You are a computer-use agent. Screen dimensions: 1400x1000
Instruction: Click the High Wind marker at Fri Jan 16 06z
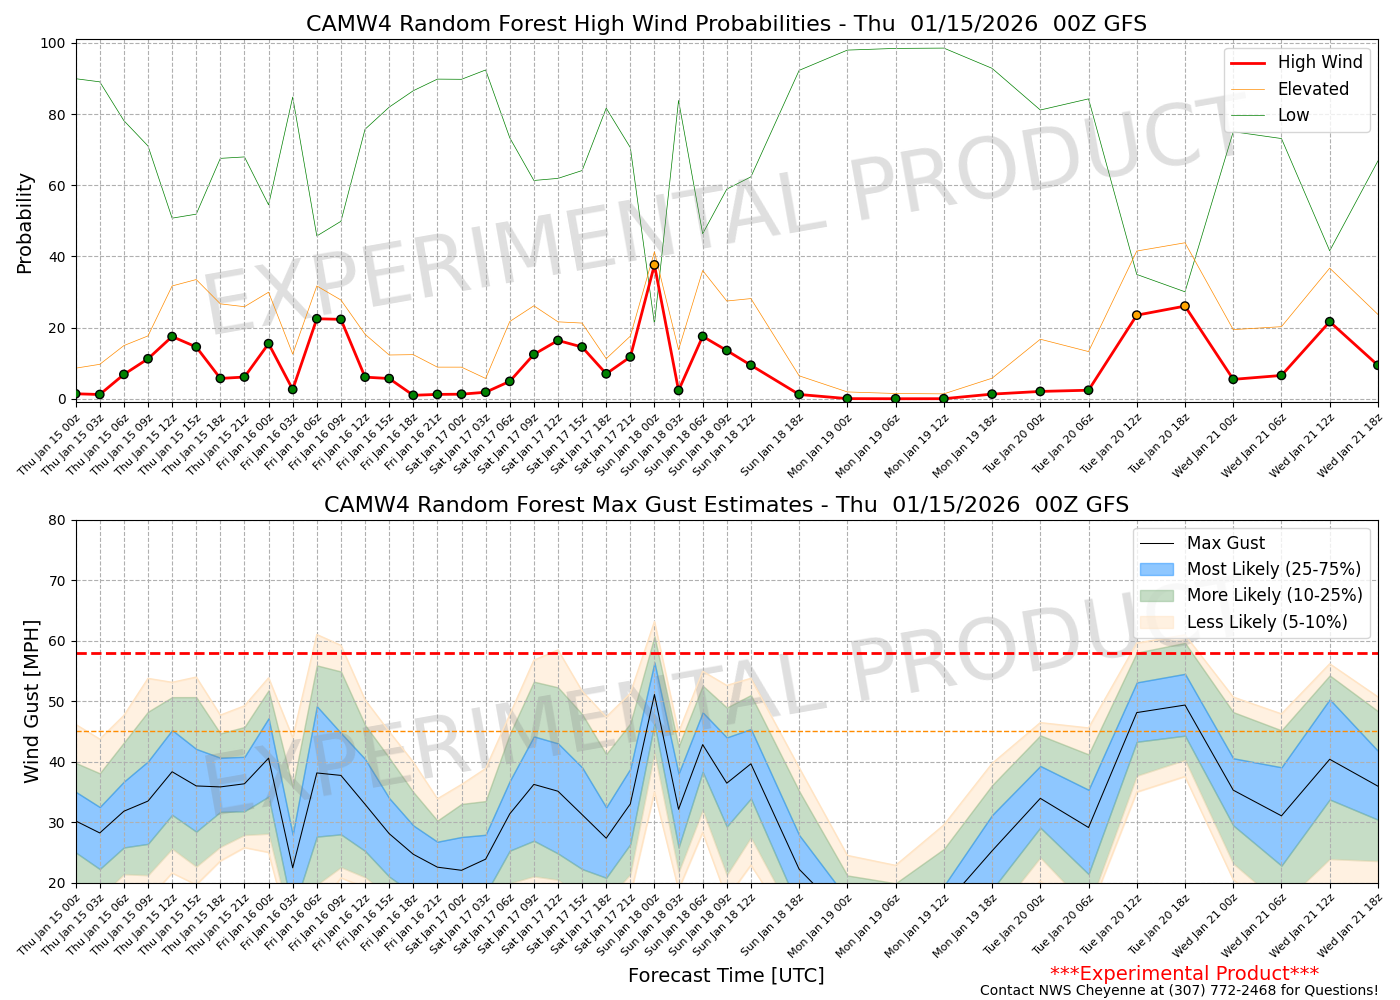click(317, 319)
